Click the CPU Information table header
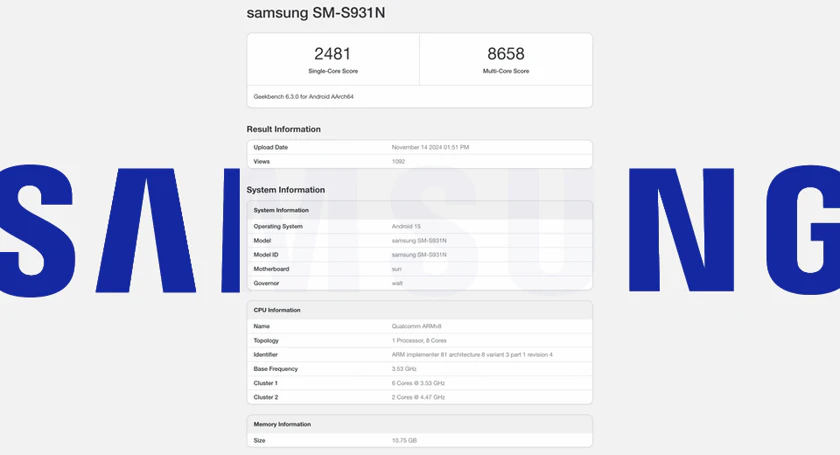The image size is (840, 455). click(277, 310)
